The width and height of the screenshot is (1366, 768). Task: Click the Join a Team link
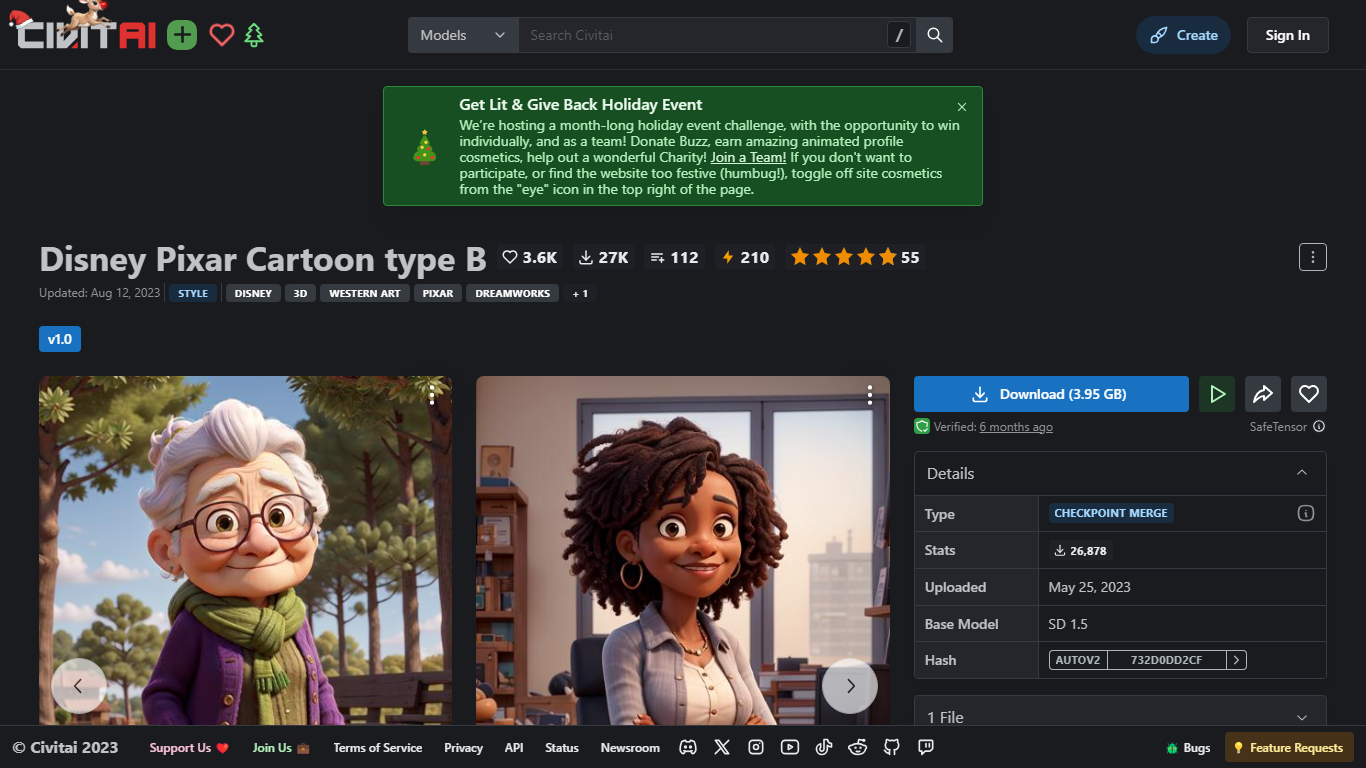click(748, 157)
